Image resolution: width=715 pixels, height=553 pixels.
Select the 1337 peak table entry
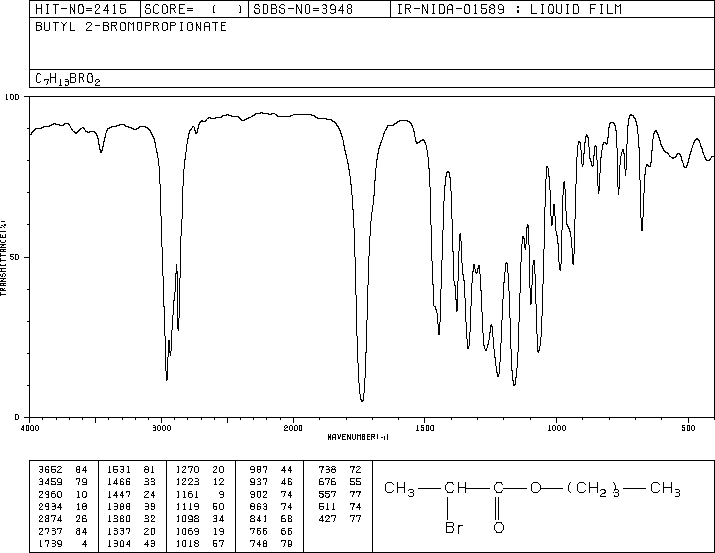131,531
